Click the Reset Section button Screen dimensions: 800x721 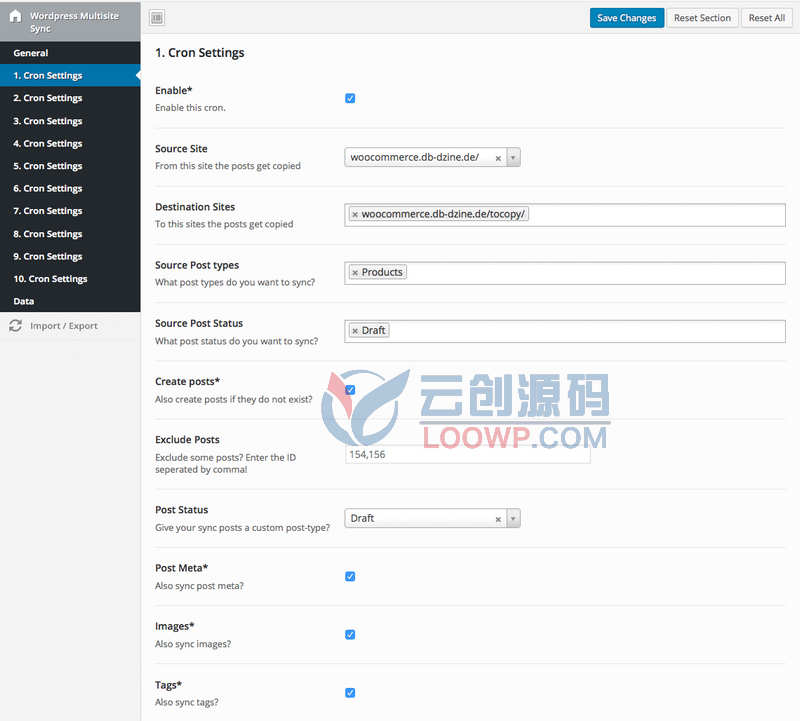(702, 18)
